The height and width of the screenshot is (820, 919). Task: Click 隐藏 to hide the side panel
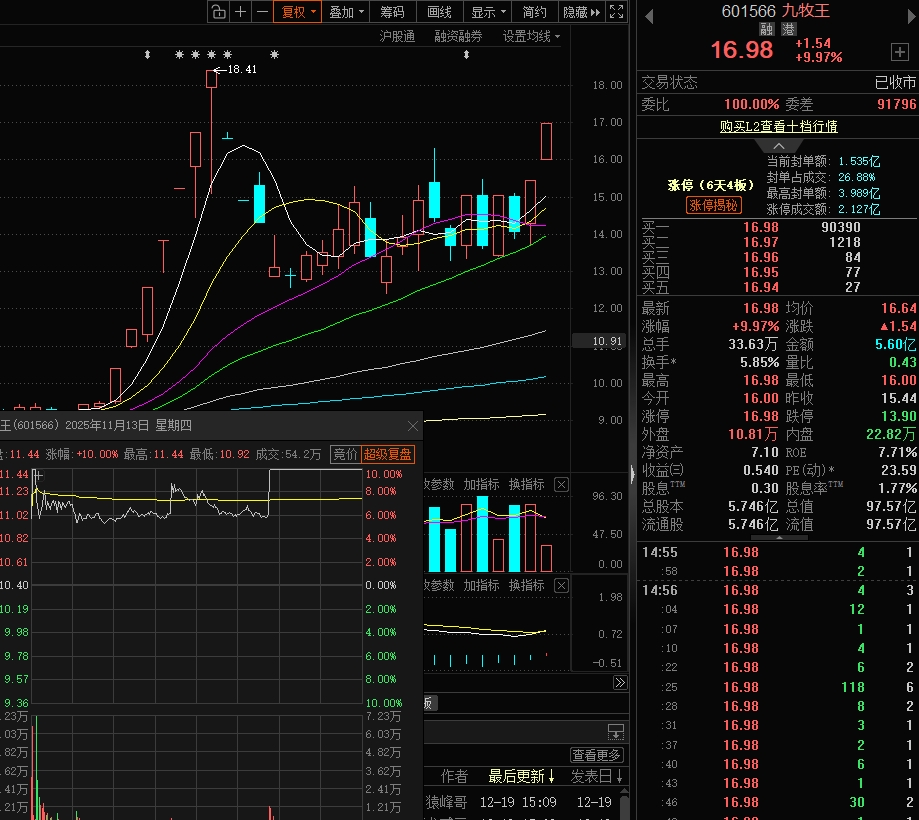581,12
